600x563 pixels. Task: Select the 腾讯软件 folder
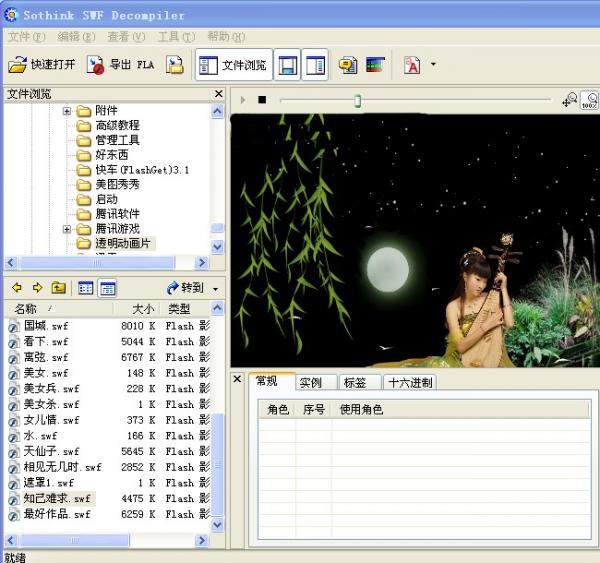pyautogui.click(x=117, y=214)
